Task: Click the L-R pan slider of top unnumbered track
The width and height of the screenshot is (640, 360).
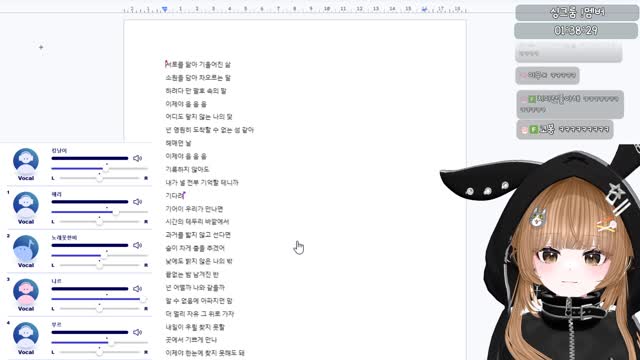Action: [x=99, y=178]
